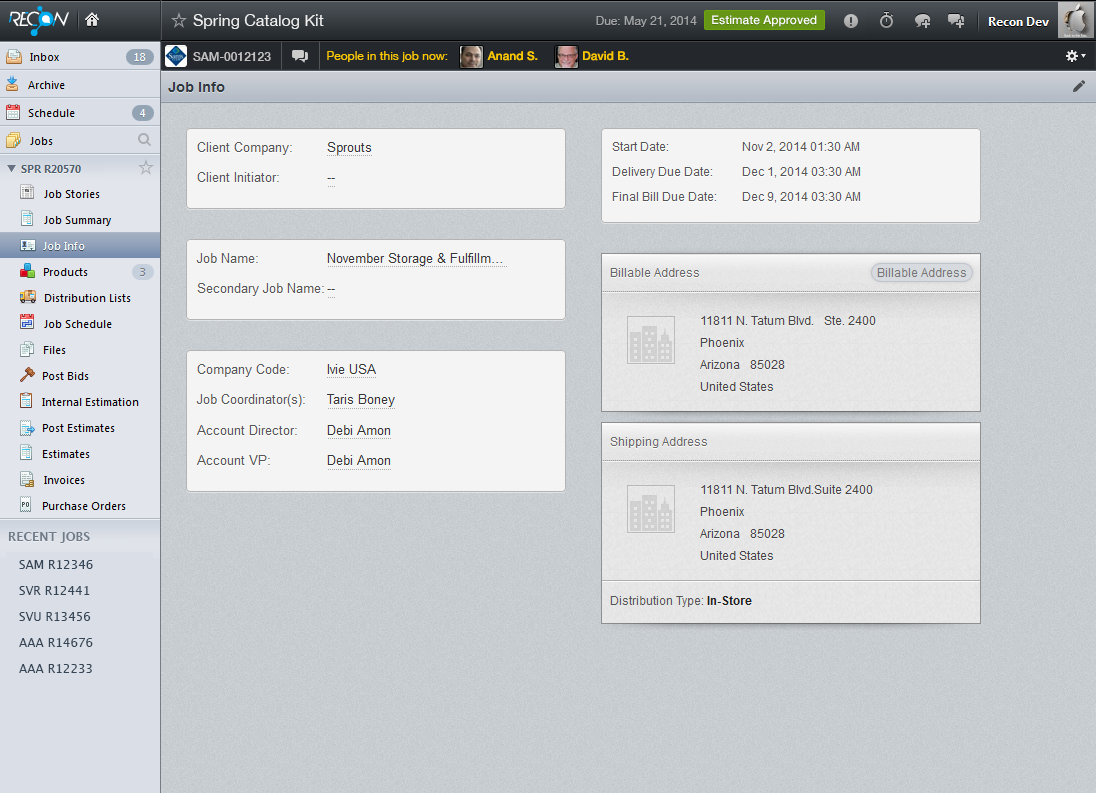This screenshot has width=1096, height=793.
Task: Click the user avatar in the top right
Action: (x=1076, y=20)
